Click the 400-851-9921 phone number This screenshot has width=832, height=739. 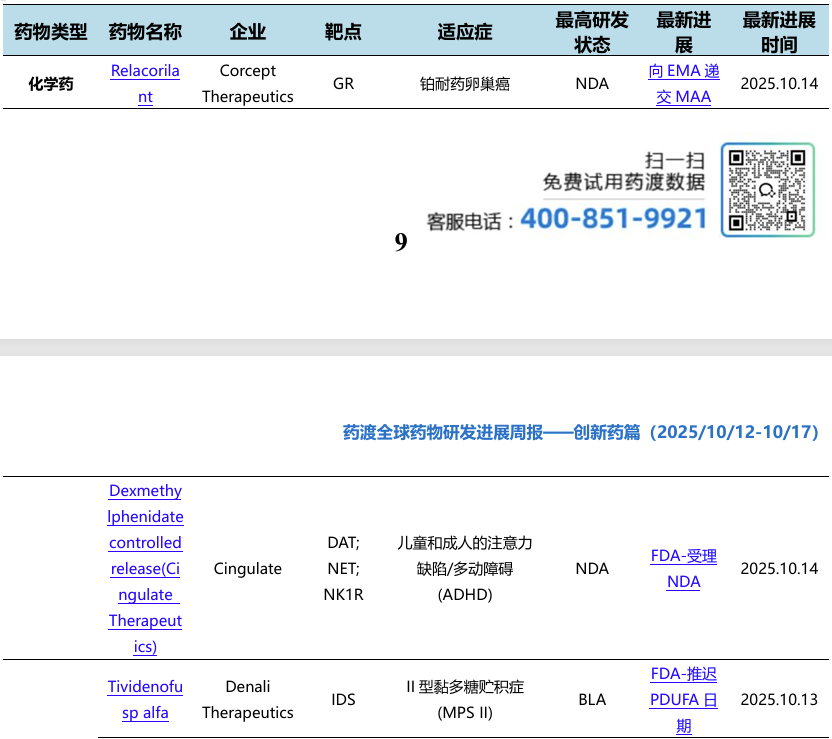click(x=614, y=219)
